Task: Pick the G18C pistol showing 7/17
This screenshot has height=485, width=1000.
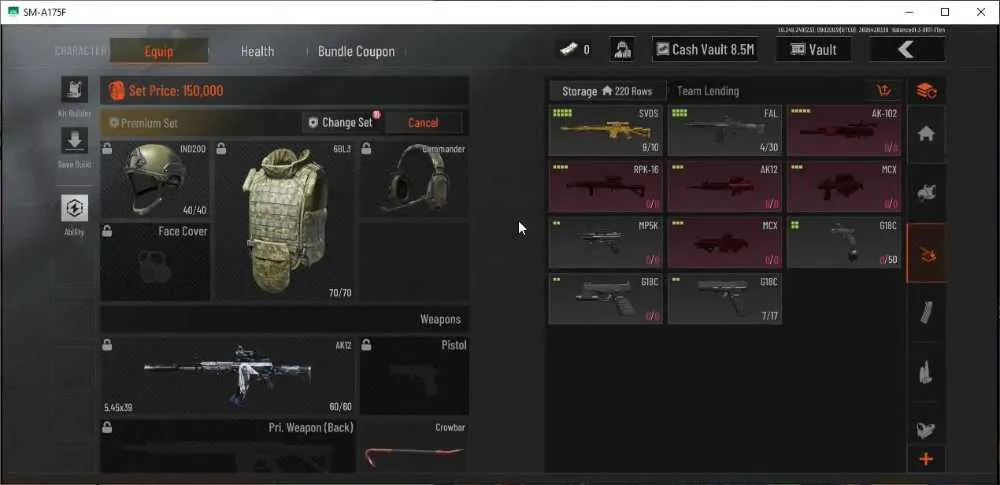Action: [724, 299]
